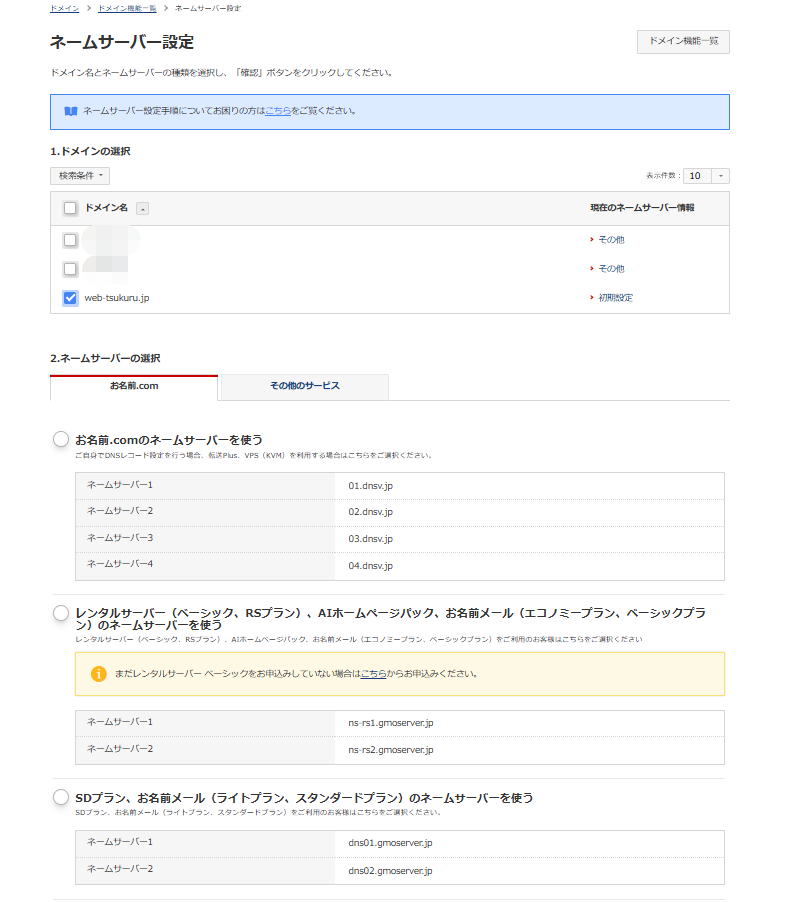
Task: Check the first masked domain row checkbox
Action: [x=69, y=239]
